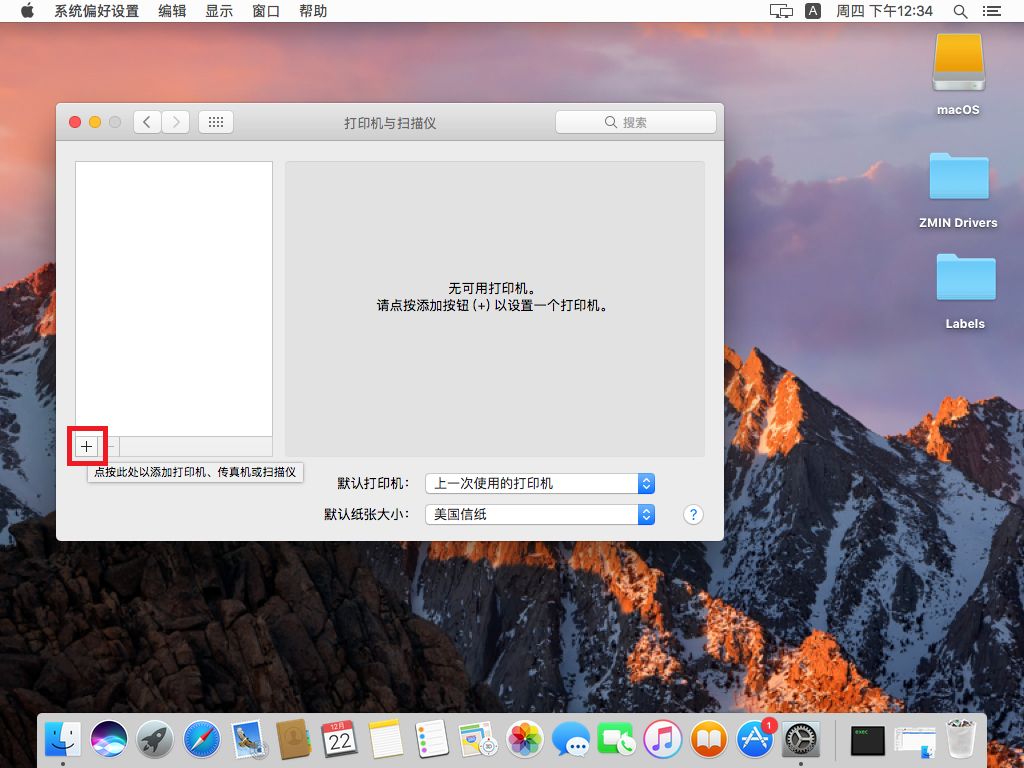Open Notification Center list icon
The image size is (1024, 768).
click(x=992, y=11)
